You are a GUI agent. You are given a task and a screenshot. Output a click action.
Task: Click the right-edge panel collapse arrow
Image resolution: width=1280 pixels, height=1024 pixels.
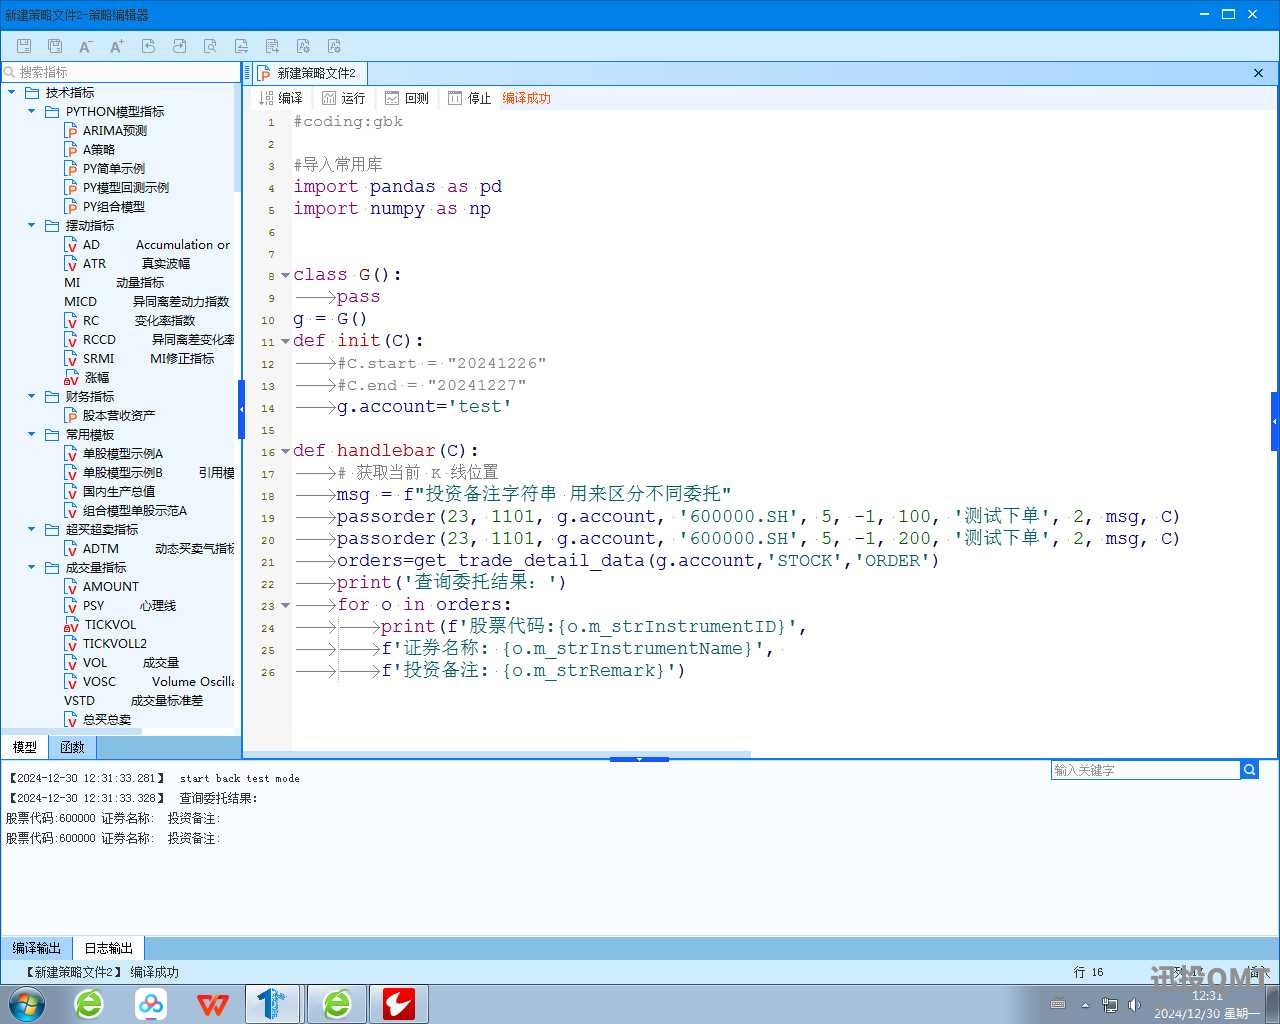pyautogui.click(x=1275, y=421)
